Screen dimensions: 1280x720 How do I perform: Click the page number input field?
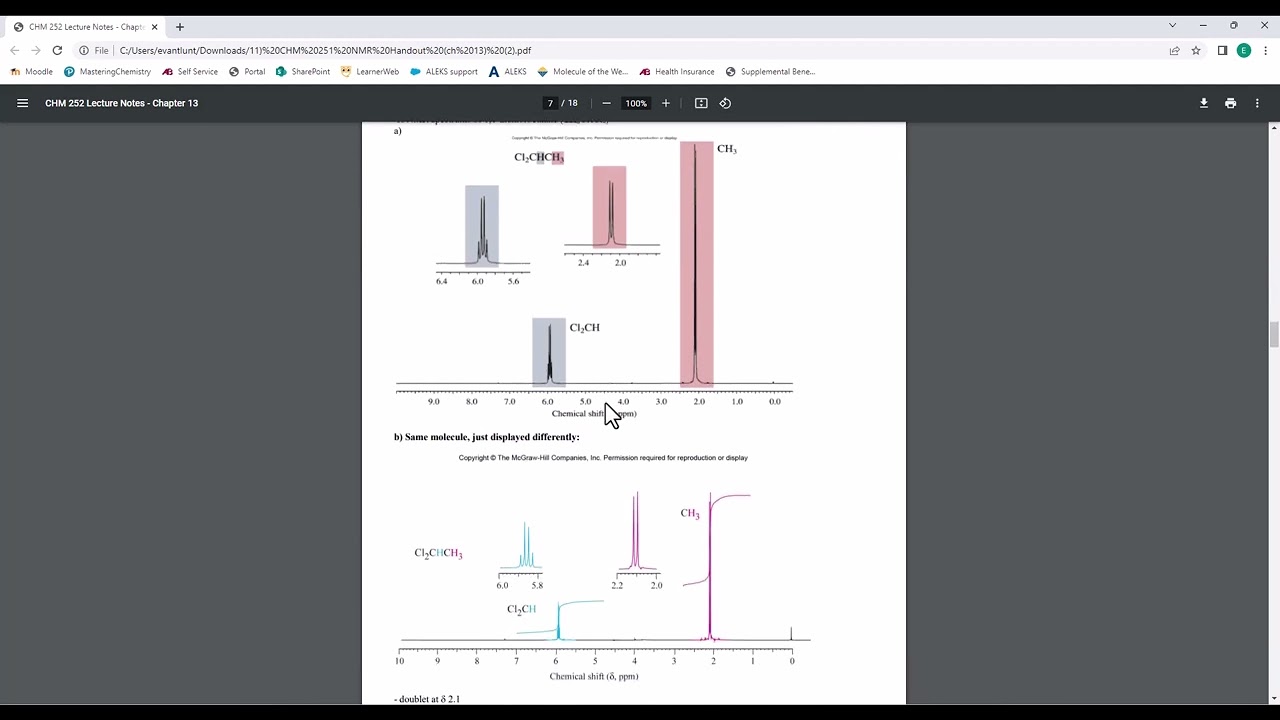[x=550, y=103]
